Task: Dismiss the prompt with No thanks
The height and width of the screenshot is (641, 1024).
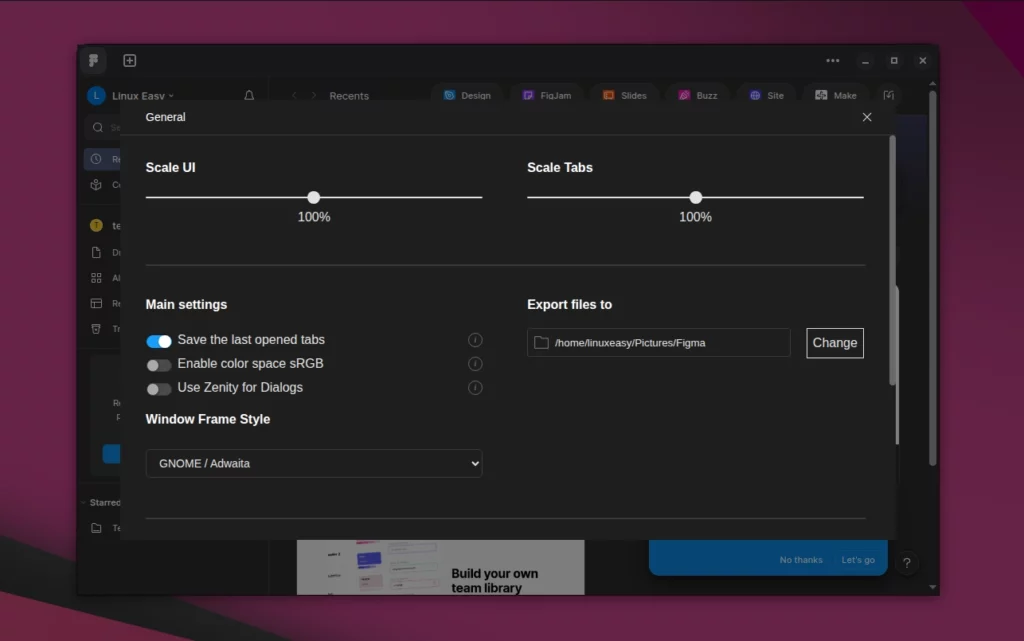Action: tap(800, 560)
